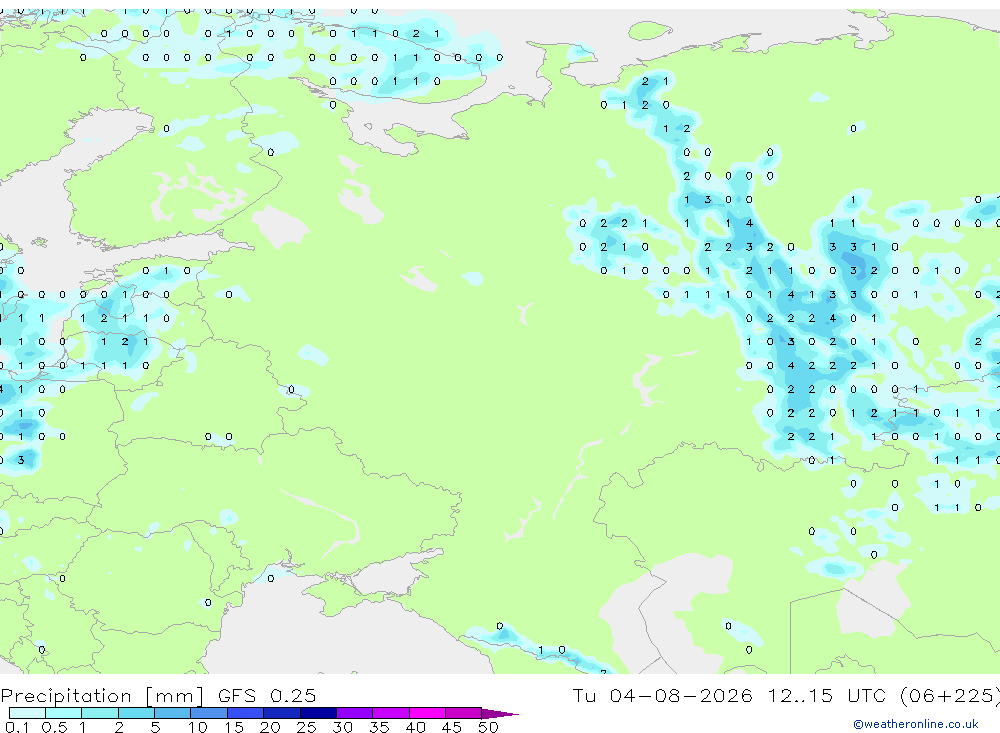Click the legend label "0.1"

17,727
